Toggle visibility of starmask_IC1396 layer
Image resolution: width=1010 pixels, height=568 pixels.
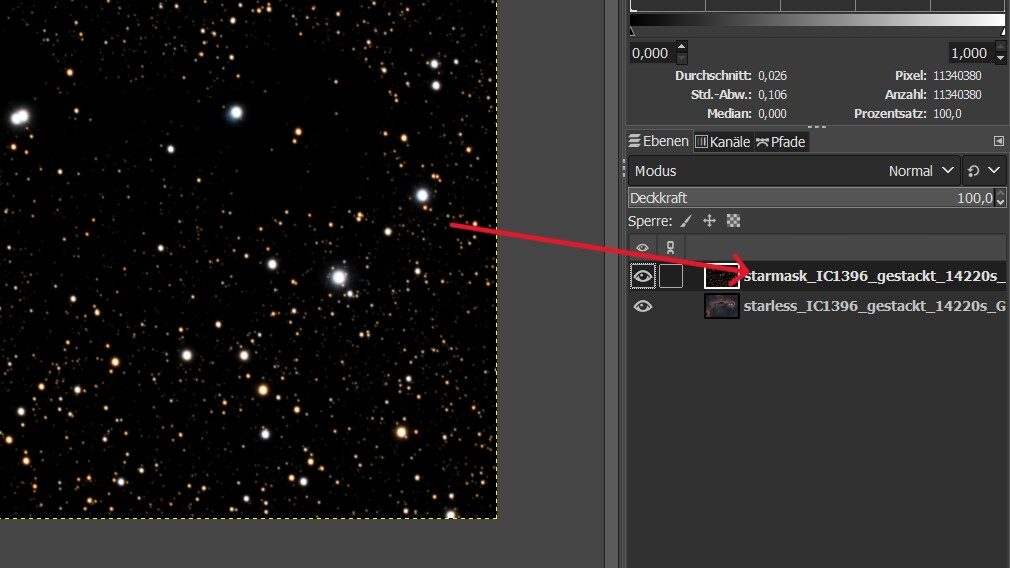click(642, 276)
